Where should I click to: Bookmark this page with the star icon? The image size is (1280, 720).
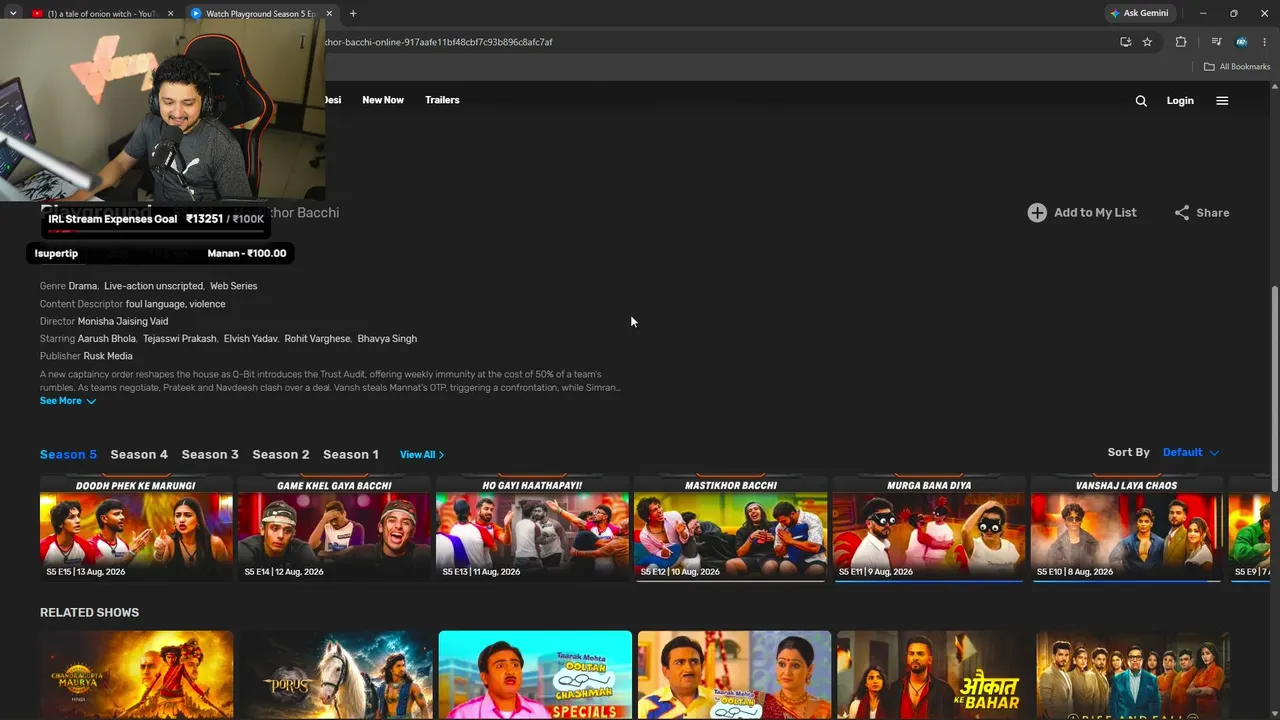[x=1147, y=42]
